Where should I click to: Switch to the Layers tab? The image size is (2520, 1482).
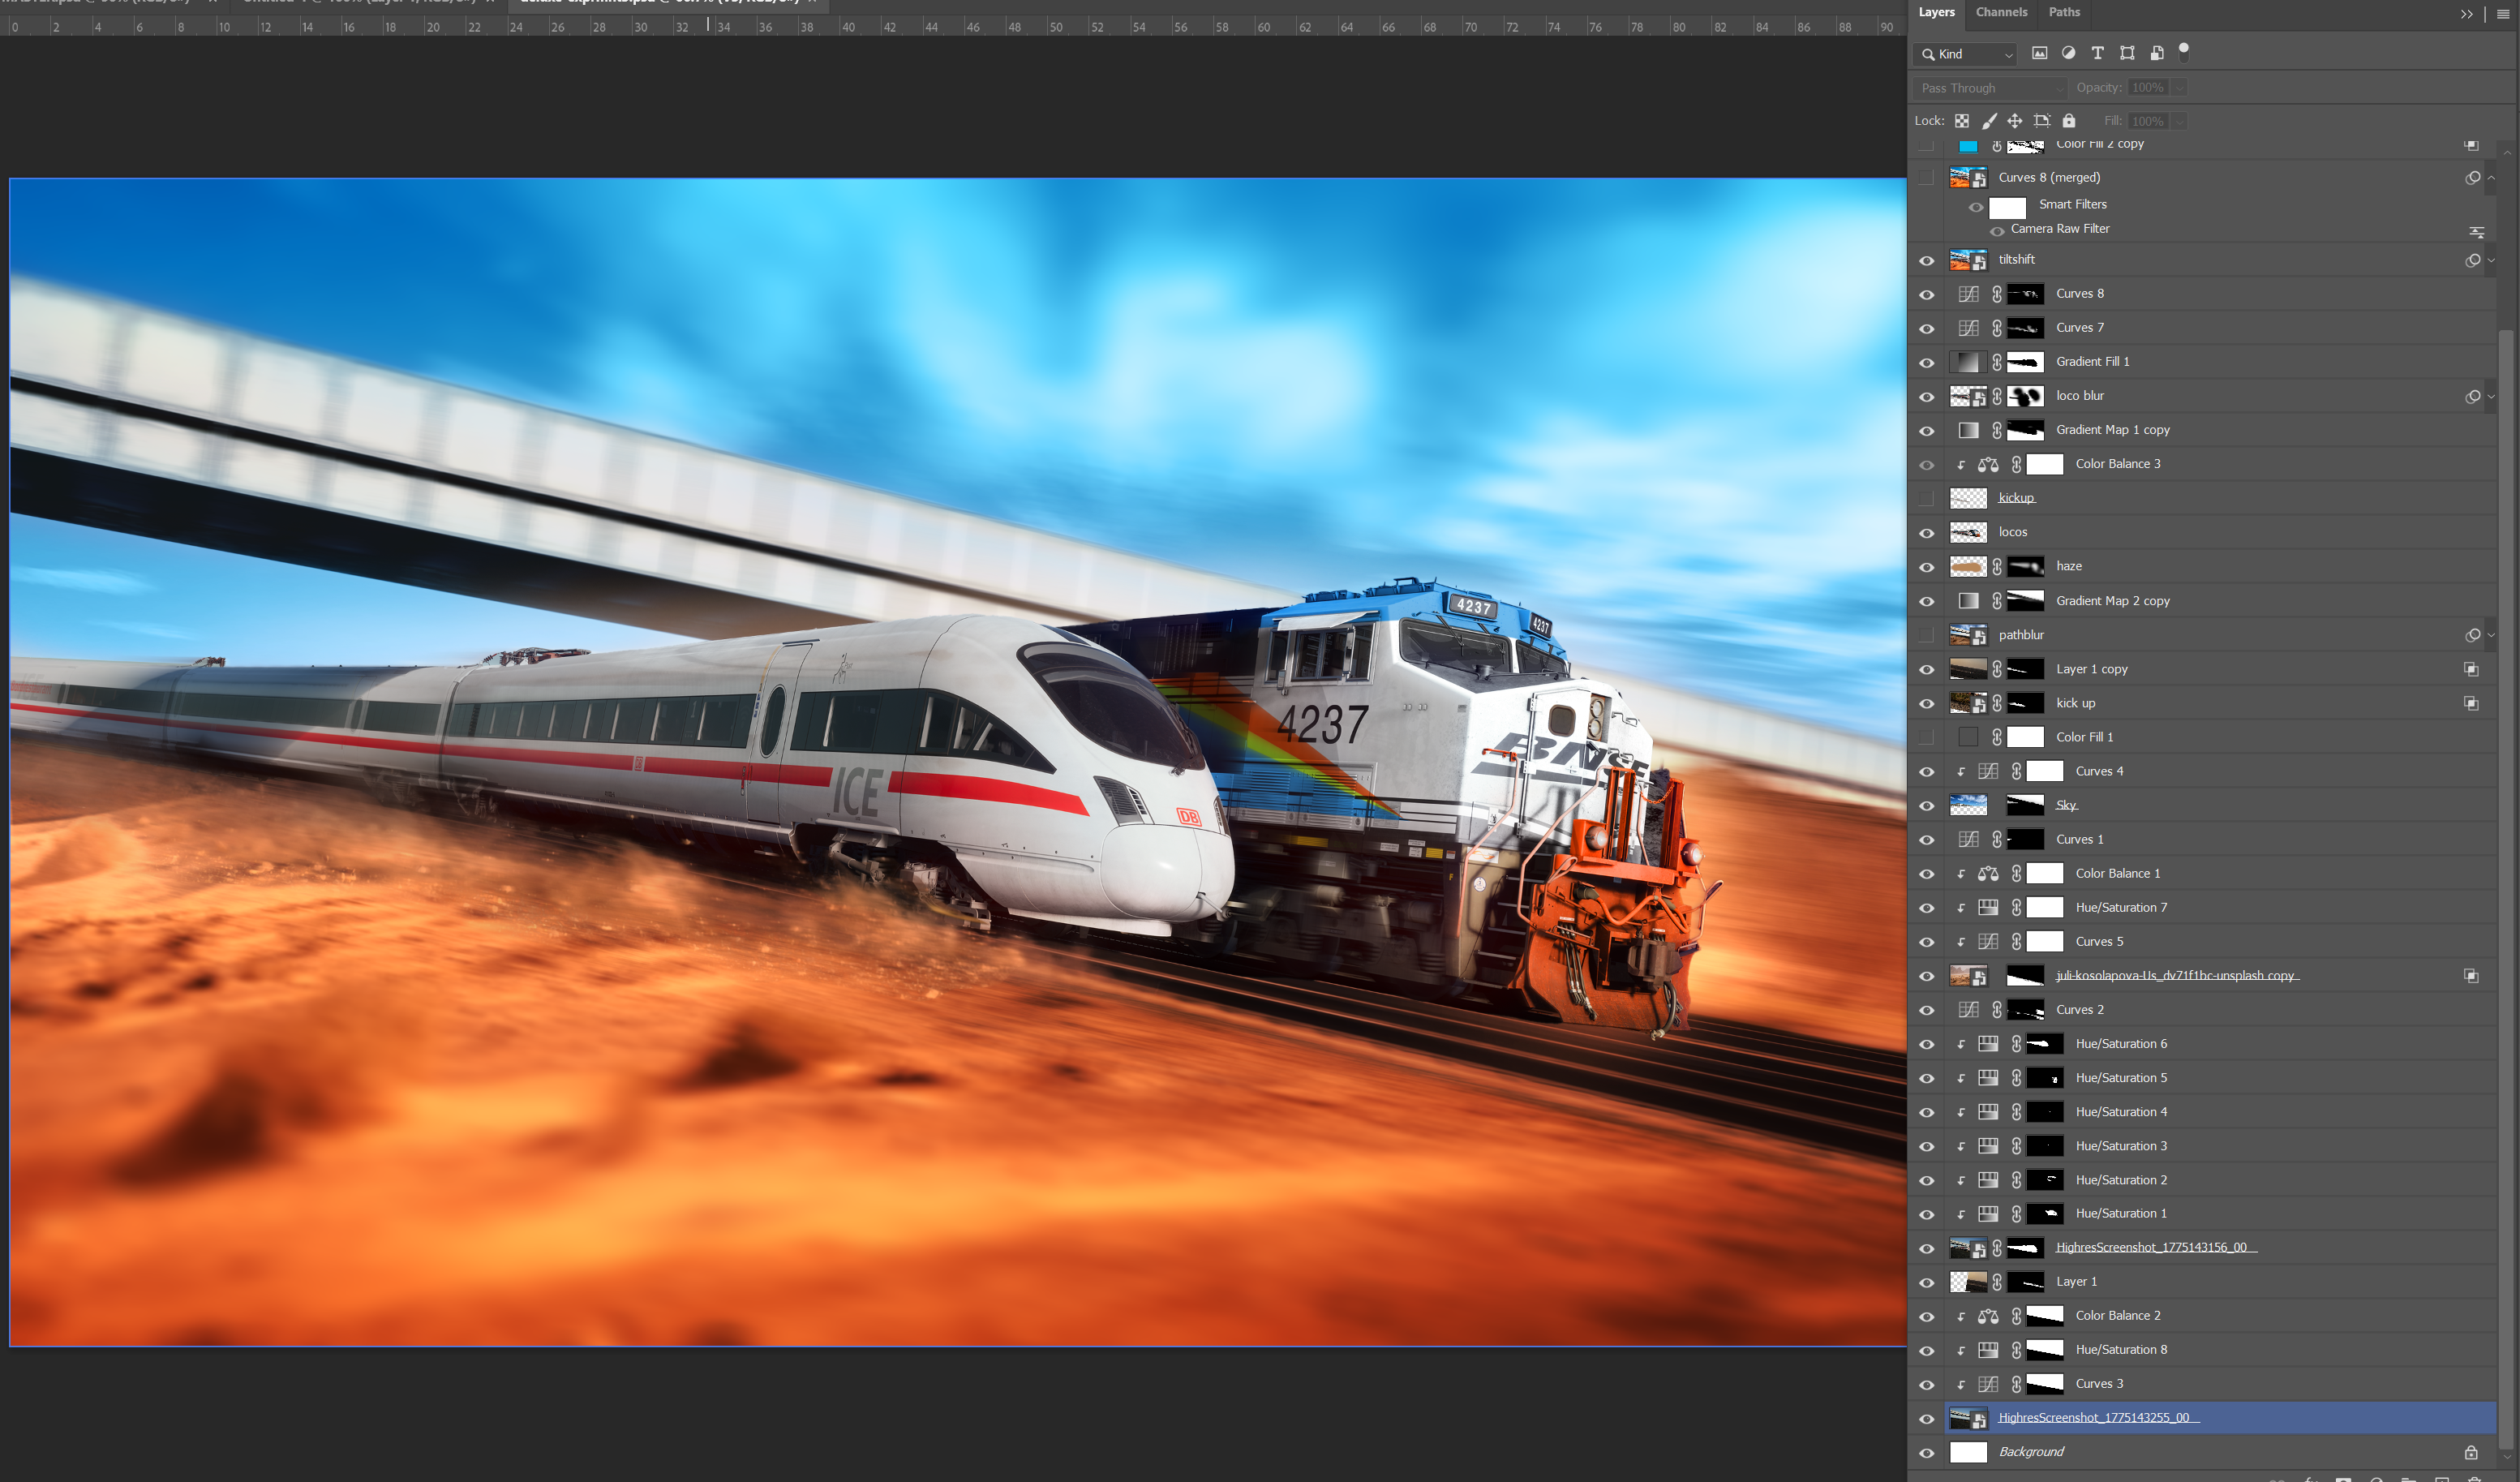pyautogui.click(x=1936, y=12)
